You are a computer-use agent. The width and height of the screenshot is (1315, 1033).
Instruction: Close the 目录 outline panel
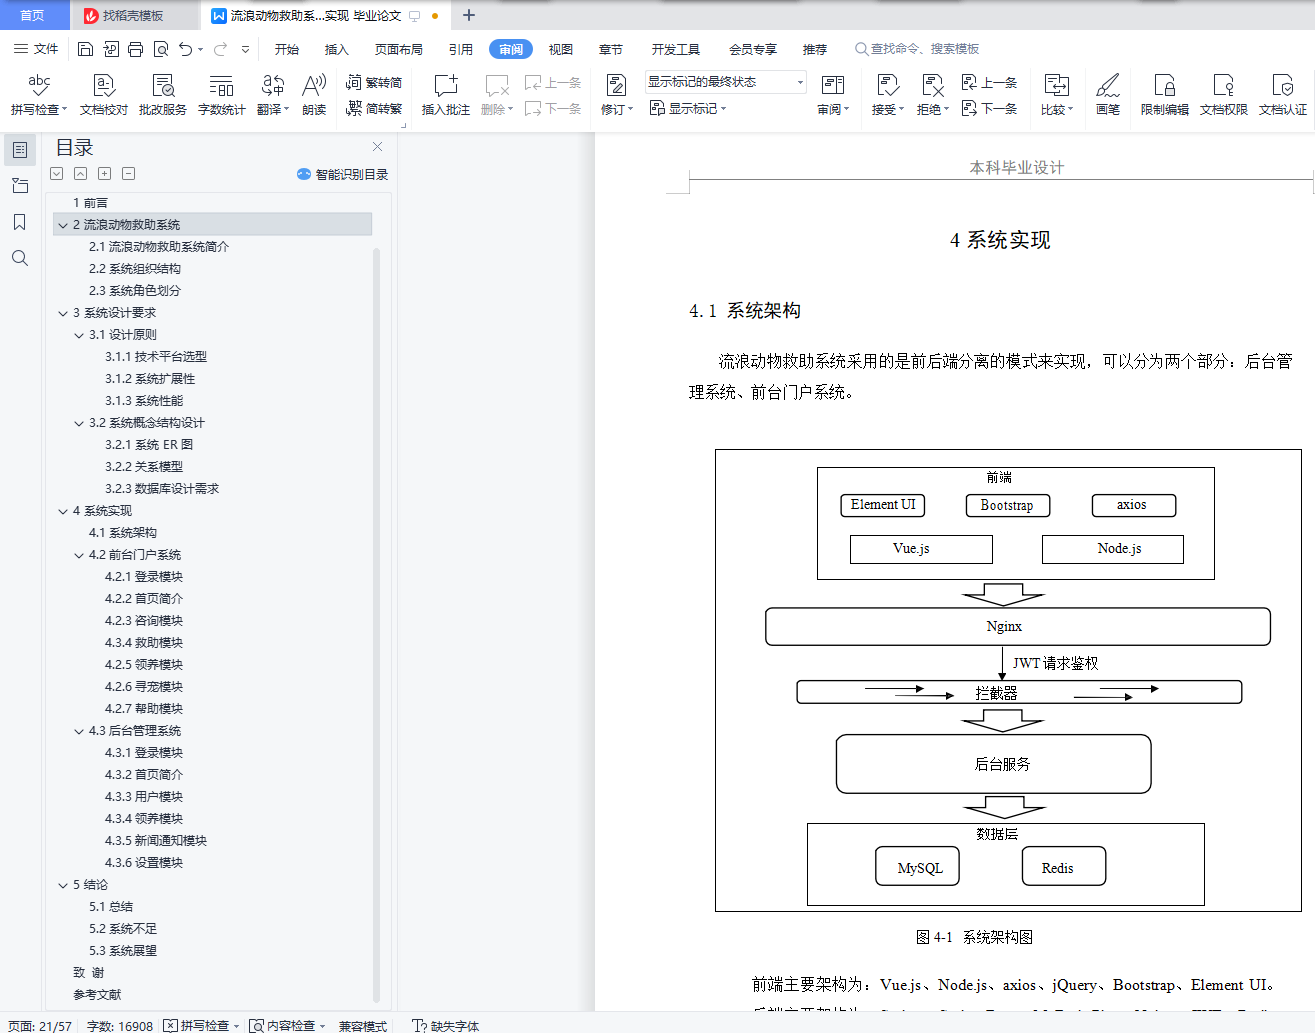coord(377,147)
